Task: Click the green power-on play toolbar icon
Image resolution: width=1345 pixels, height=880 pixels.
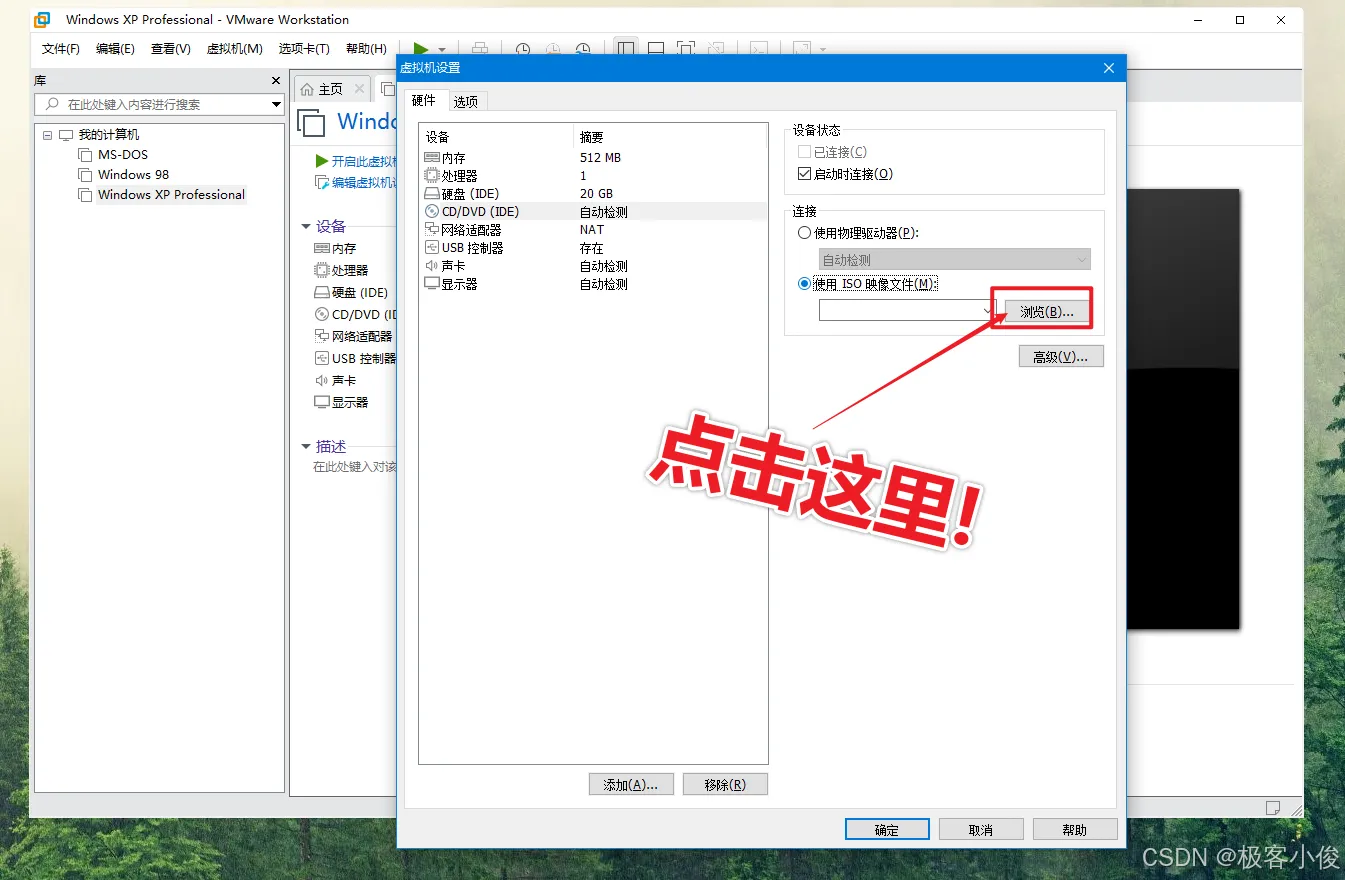Action: [x=421, y=48]
